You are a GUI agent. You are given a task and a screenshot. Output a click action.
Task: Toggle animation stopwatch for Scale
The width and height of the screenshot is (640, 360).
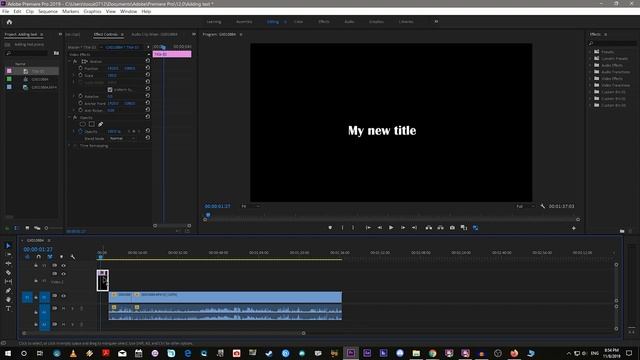80,75
